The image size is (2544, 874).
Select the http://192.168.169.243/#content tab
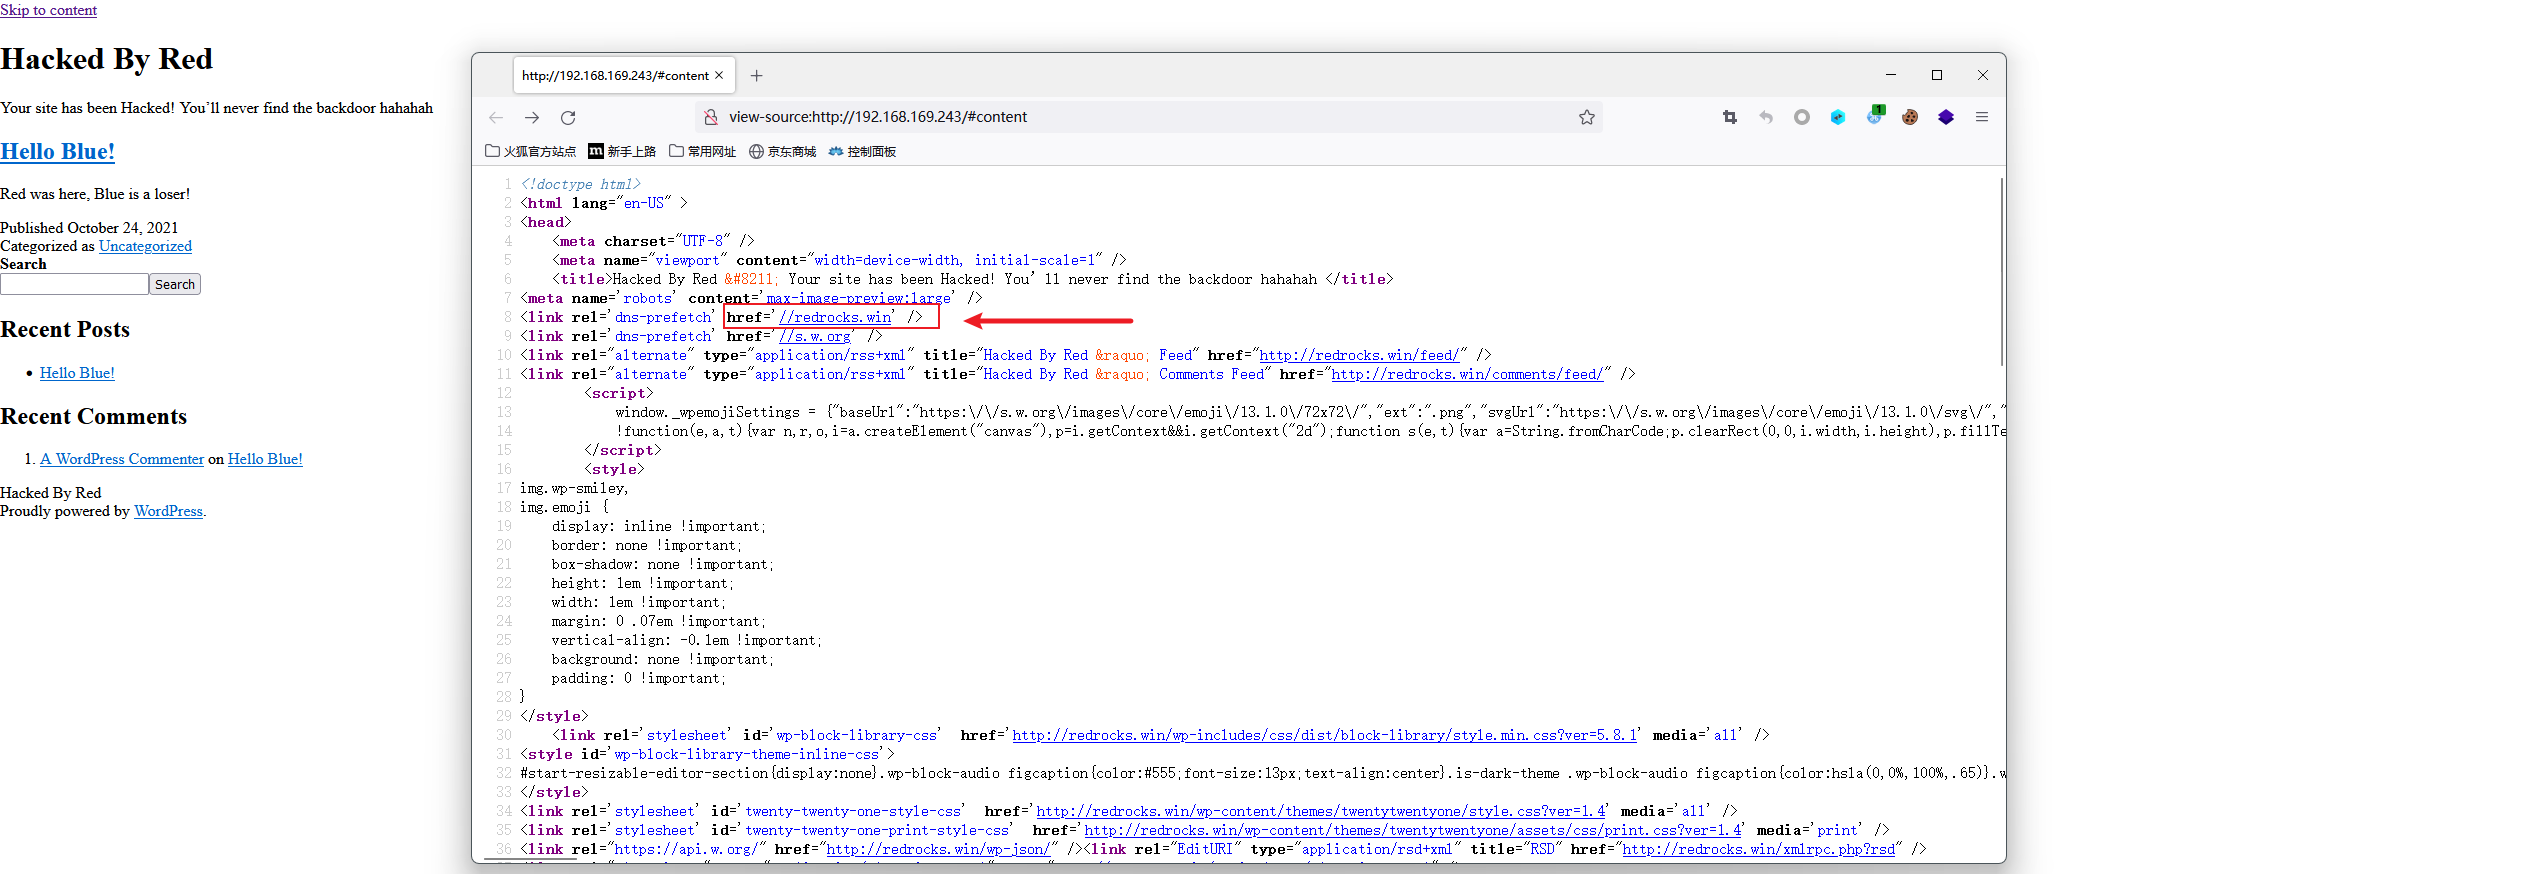pyautogui.click(x=624, y=75)
